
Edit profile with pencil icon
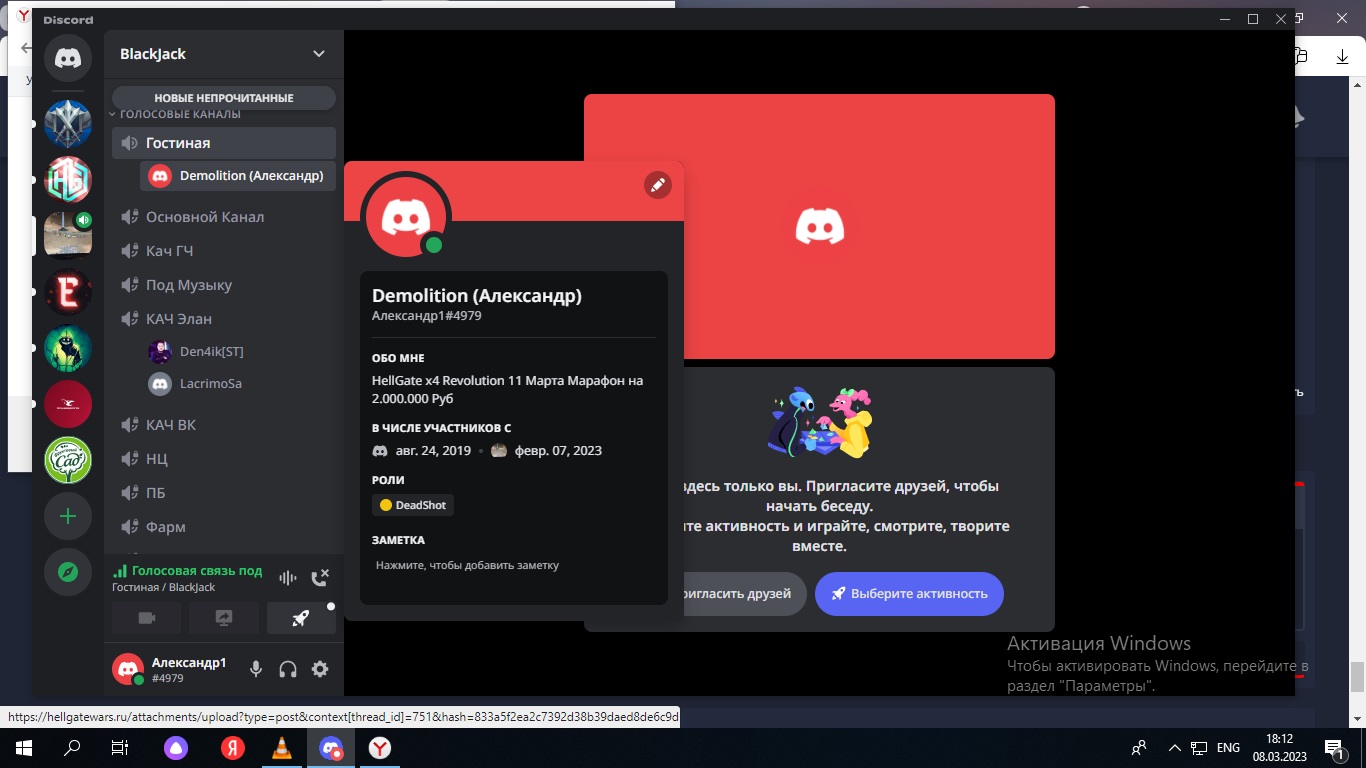pyautogui.click(x=657, y=185)
